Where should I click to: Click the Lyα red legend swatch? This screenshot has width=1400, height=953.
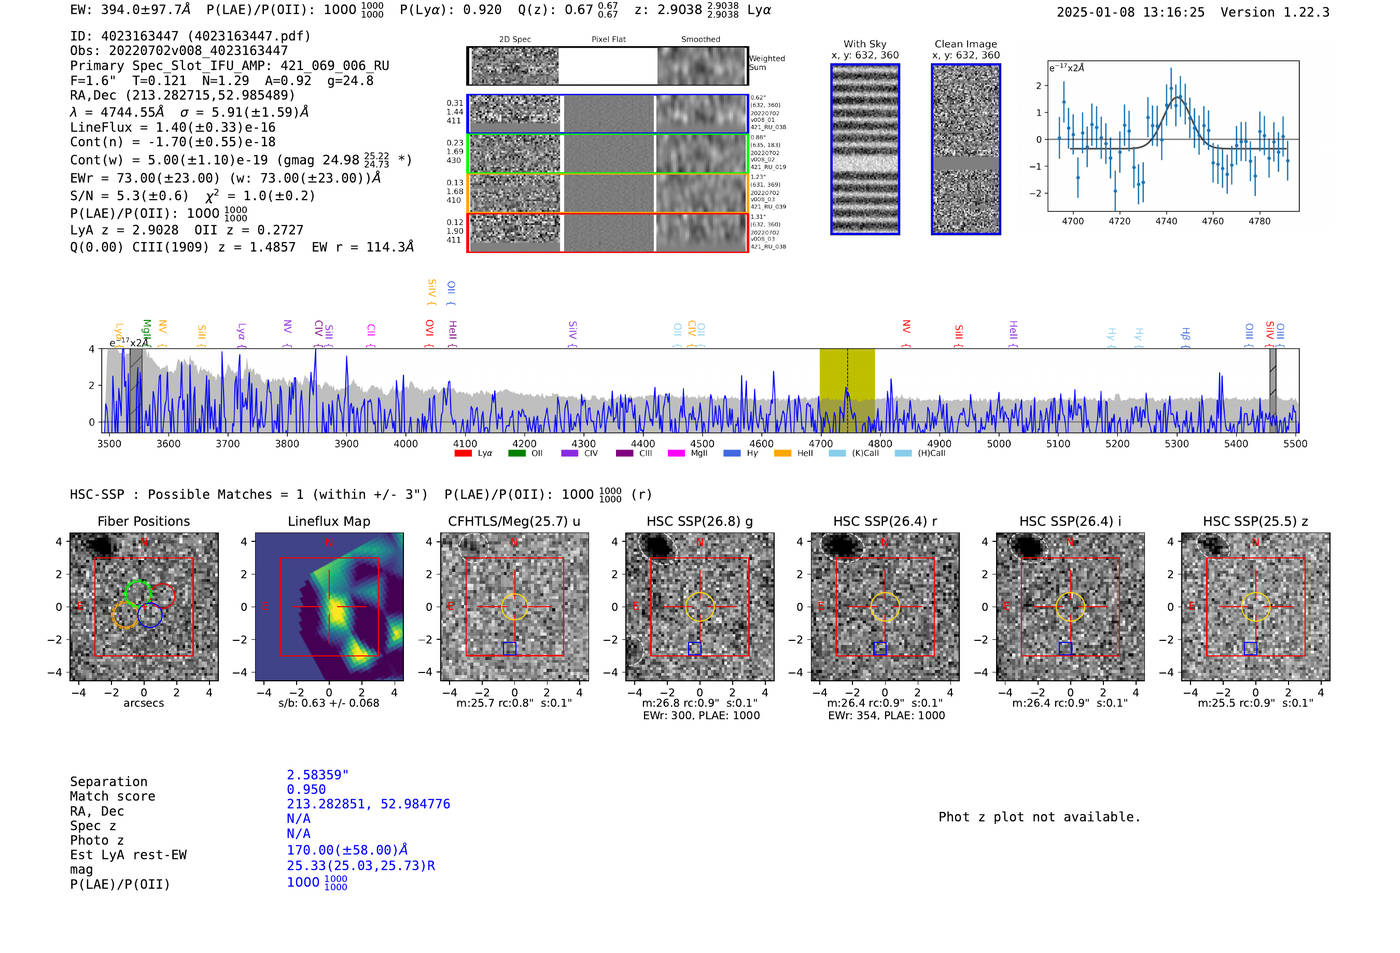coord(463,453)
